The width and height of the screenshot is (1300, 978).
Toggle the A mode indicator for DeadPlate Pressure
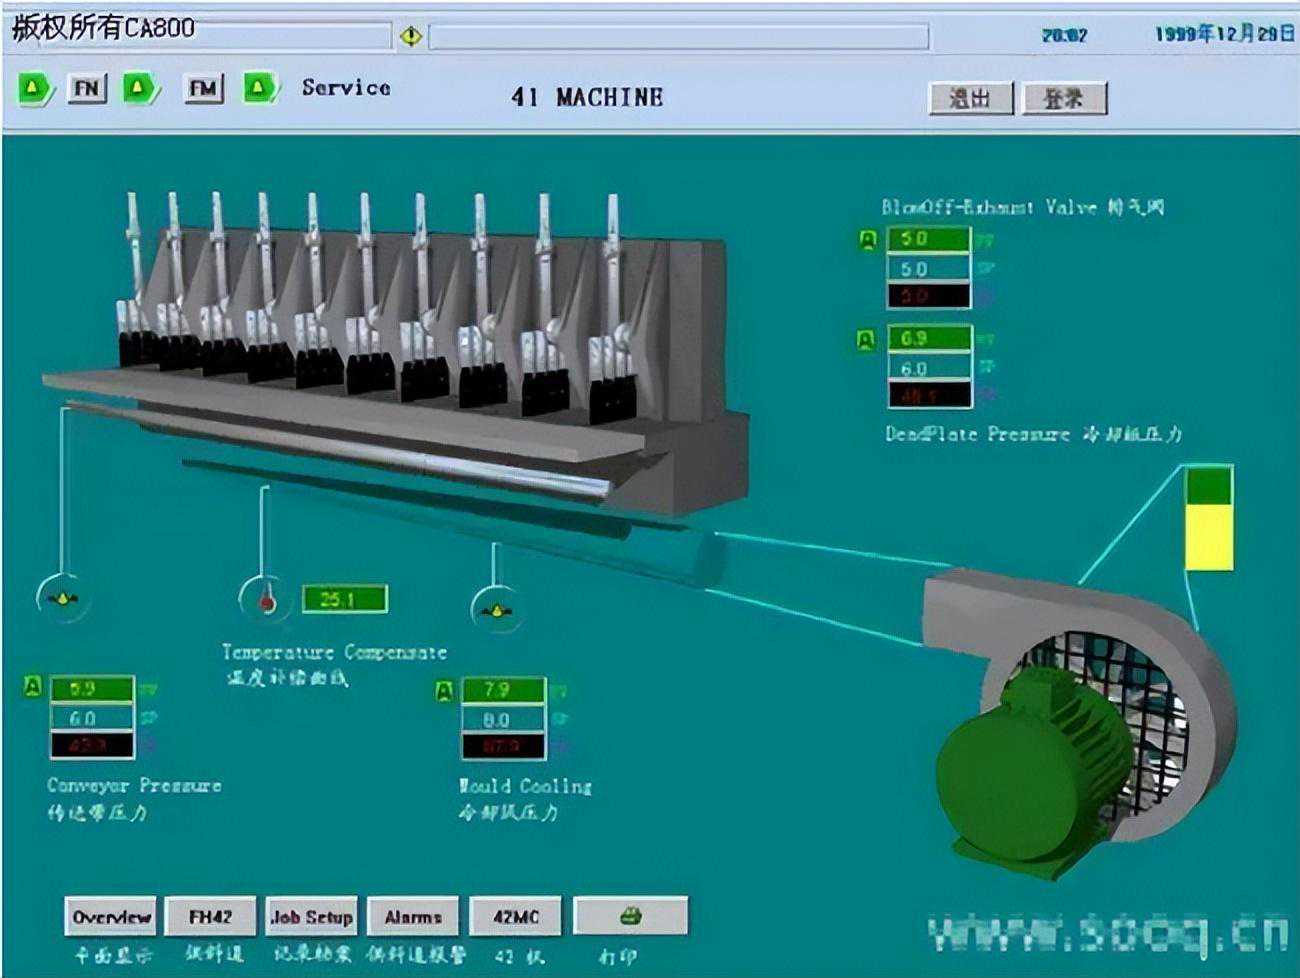(867, 340)
